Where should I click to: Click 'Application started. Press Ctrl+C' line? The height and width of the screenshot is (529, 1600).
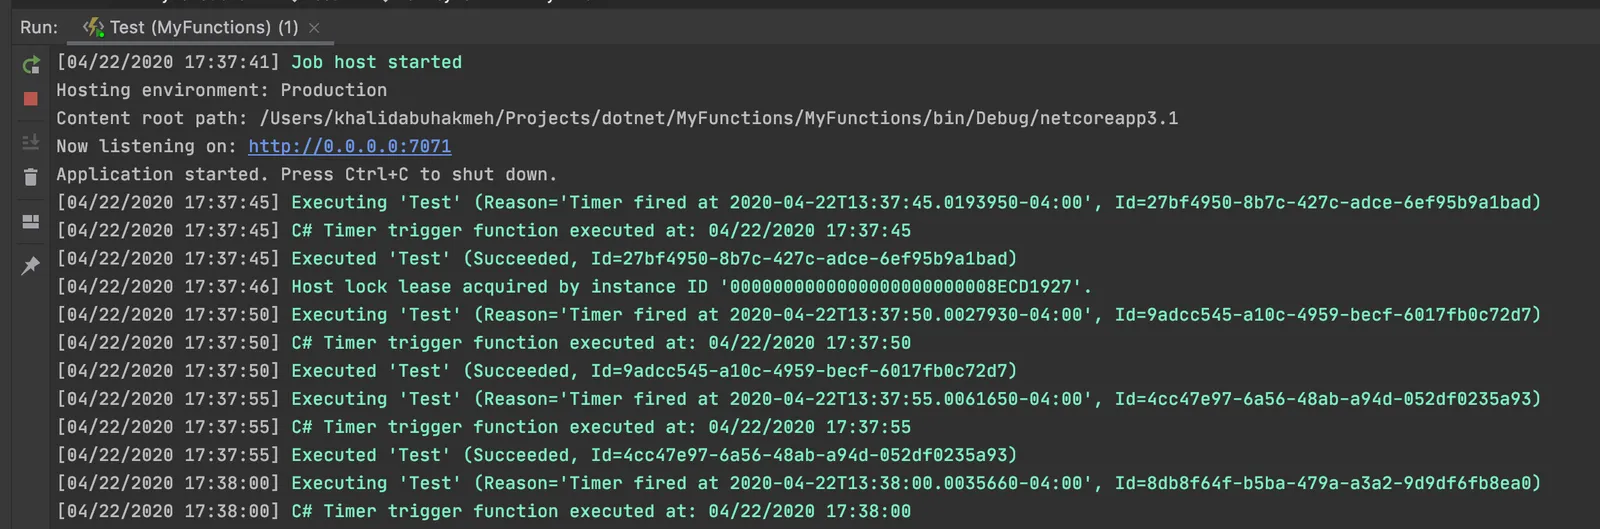click(x=306, y=174)
